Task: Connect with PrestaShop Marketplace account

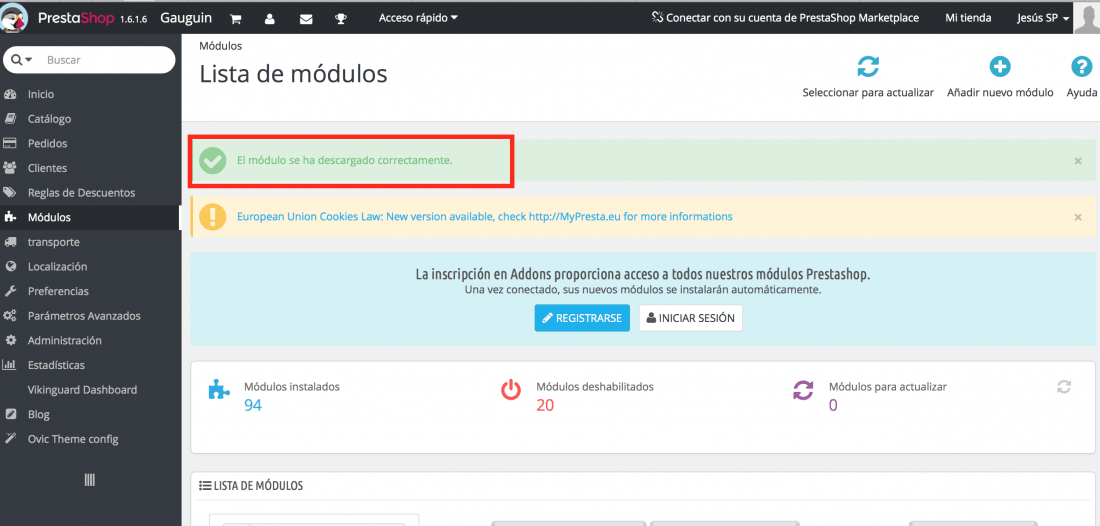Action: (x=785, y=18)
